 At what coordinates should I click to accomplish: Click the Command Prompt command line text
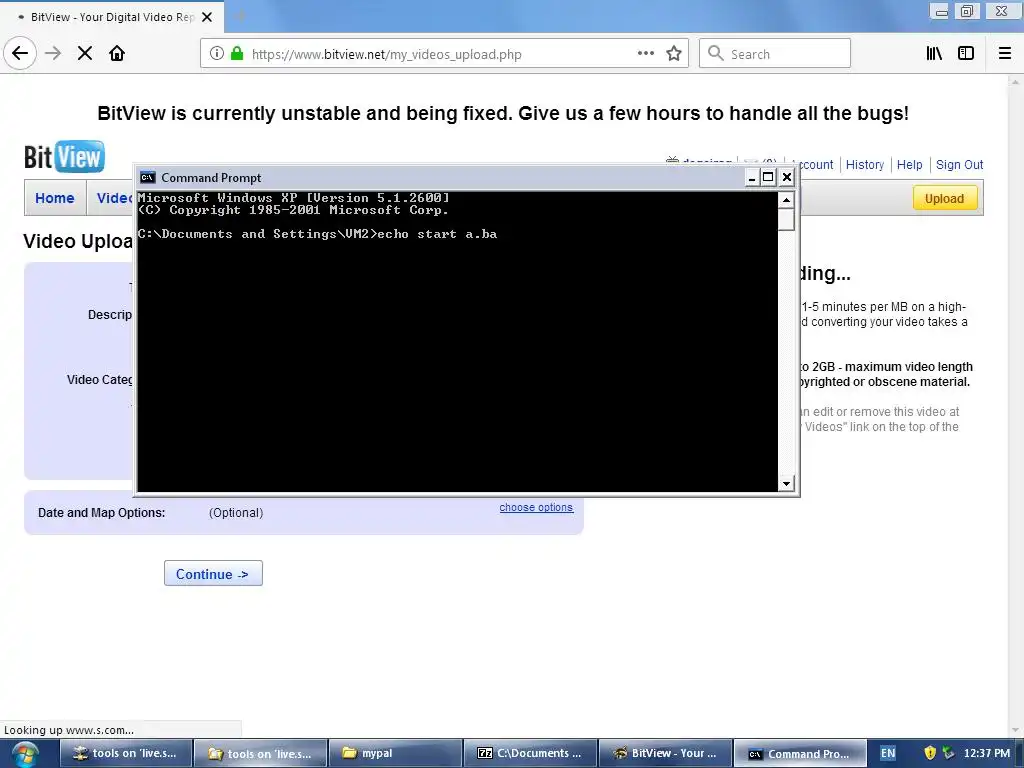point(317,234)
